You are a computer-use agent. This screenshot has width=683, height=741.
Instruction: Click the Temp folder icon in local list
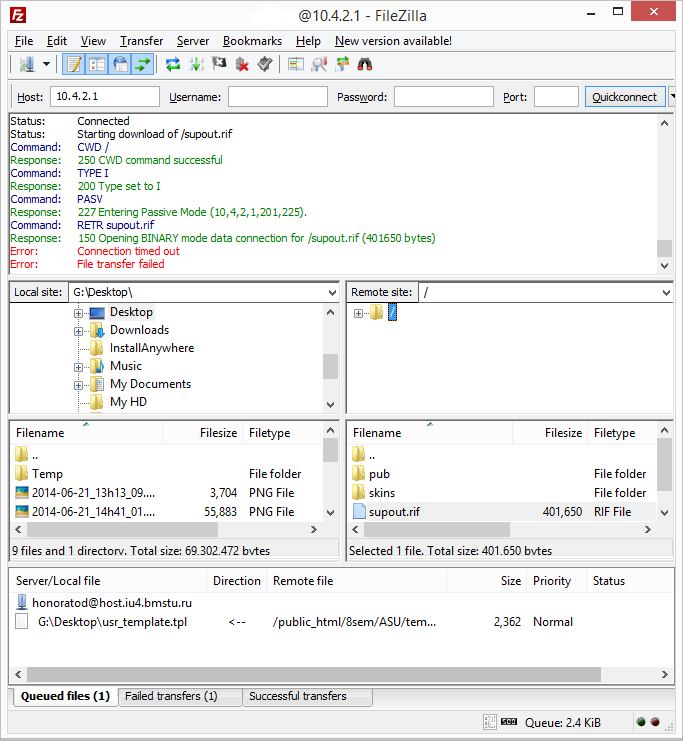(21, 473)
